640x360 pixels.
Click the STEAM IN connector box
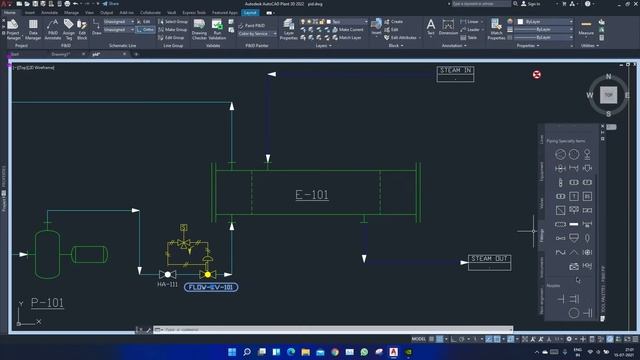456,74
